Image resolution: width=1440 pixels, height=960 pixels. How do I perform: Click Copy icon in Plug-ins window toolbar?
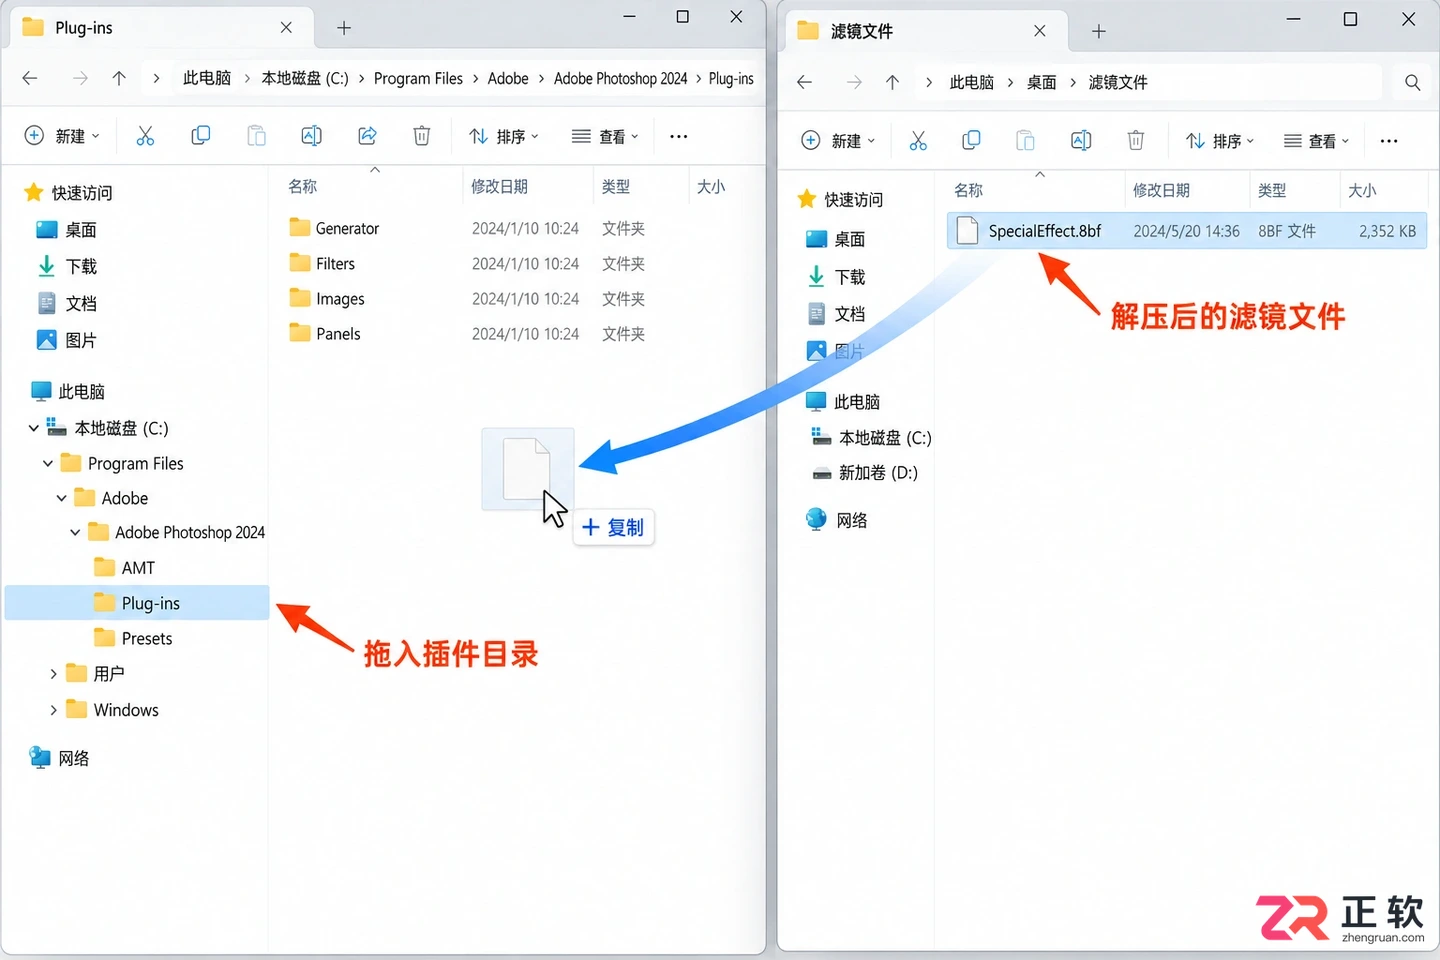pyautogui.click(x=201, y=136)
